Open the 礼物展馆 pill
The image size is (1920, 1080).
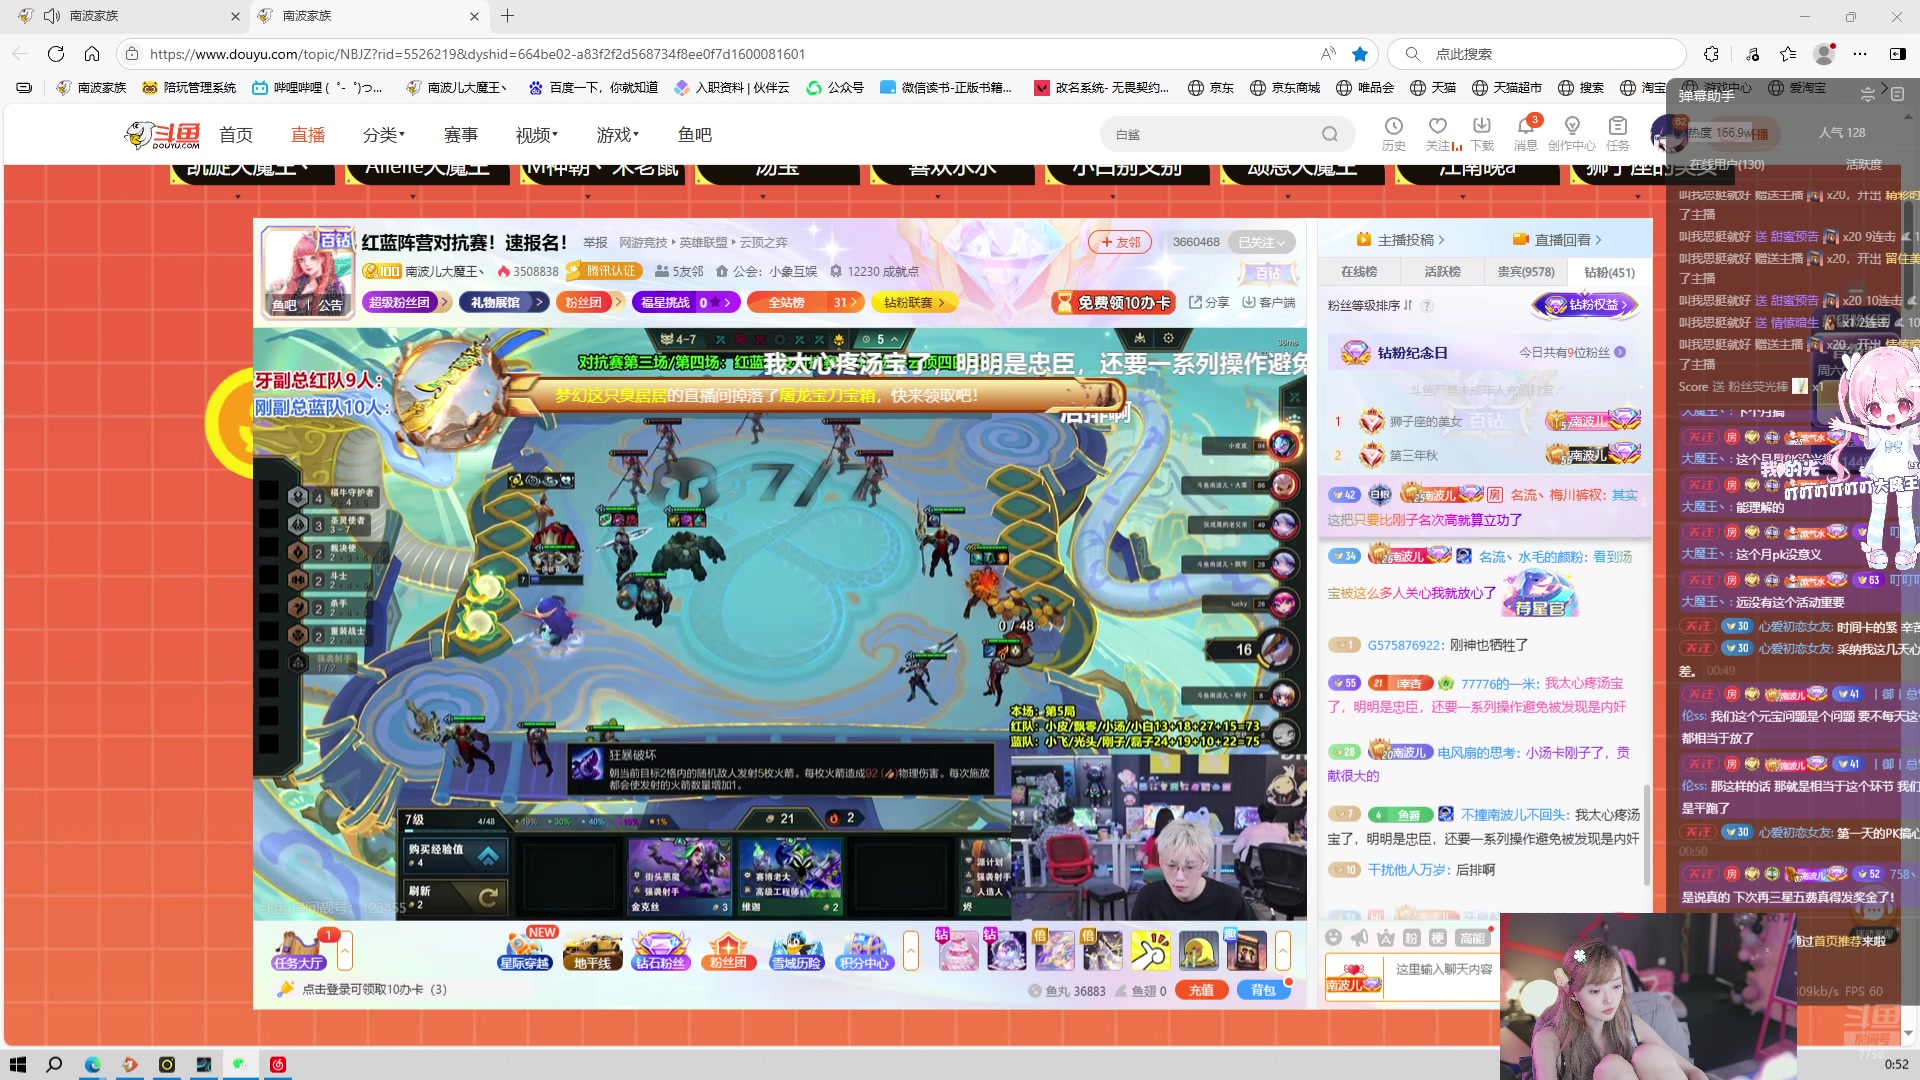[x=504, y=302]
